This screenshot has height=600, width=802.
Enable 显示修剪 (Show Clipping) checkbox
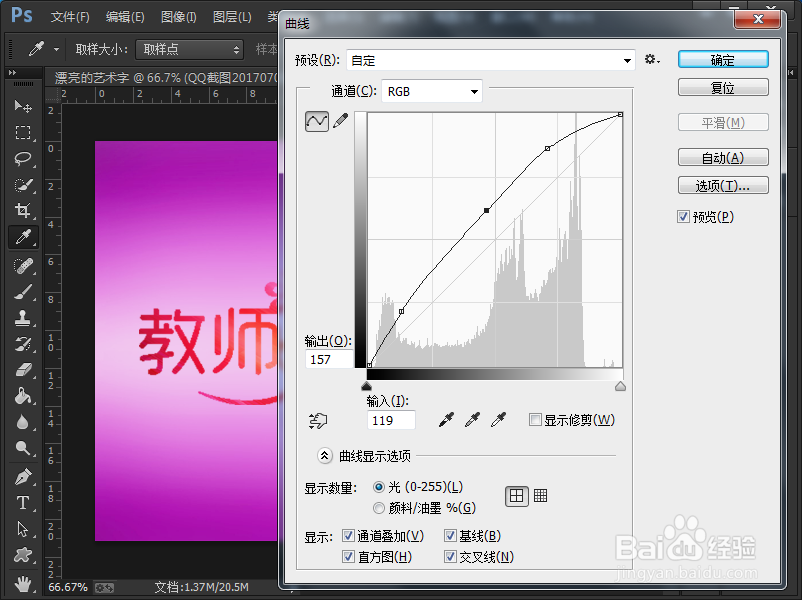(536, 420)
